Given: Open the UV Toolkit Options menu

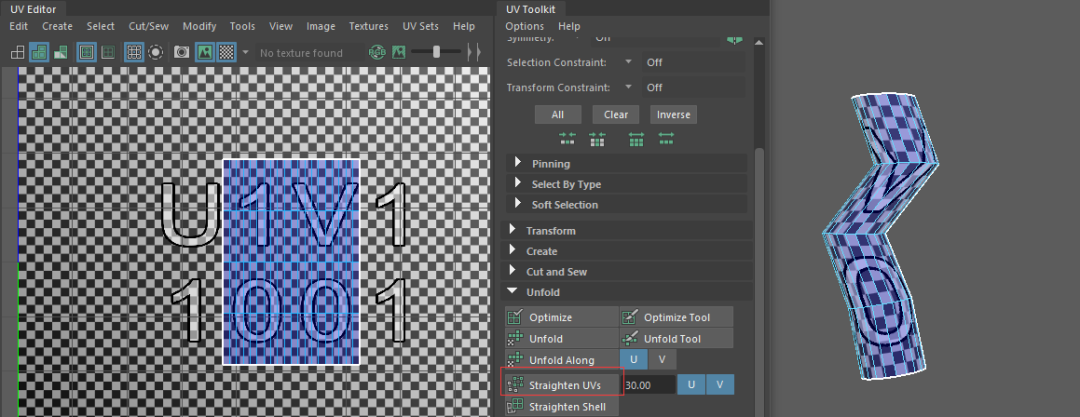Looking at the screenshot, I should (x=525, y=26).
